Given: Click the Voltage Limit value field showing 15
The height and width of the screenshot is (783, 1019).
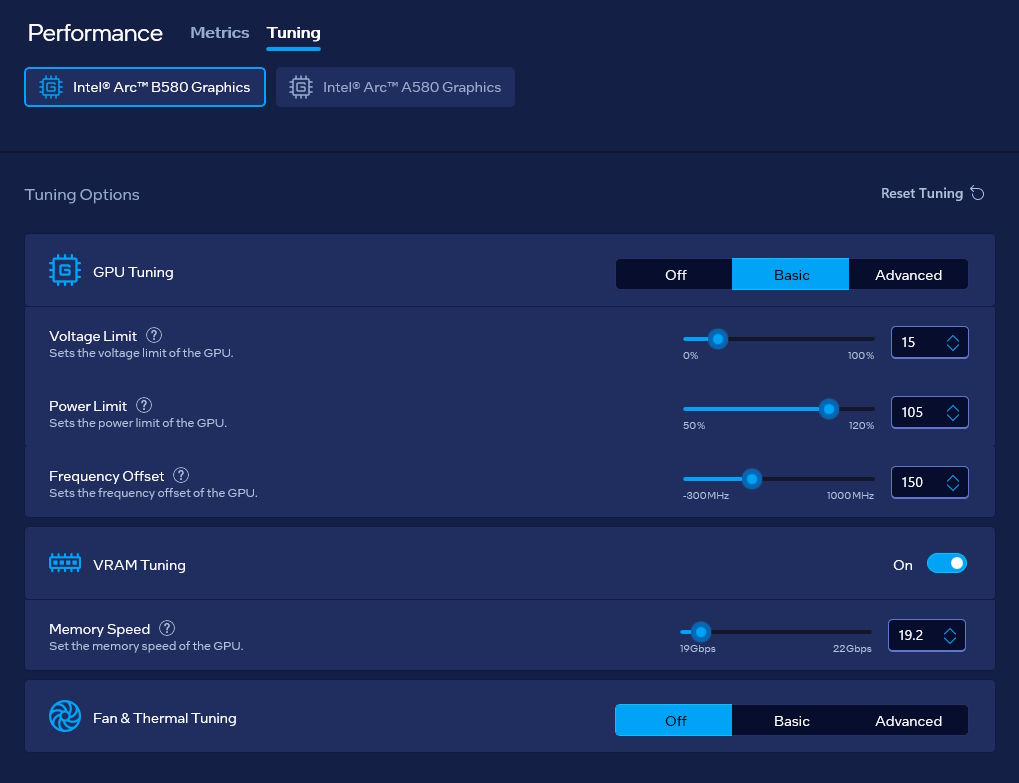Looking at the screenshot, I should (x=929, y=342).
